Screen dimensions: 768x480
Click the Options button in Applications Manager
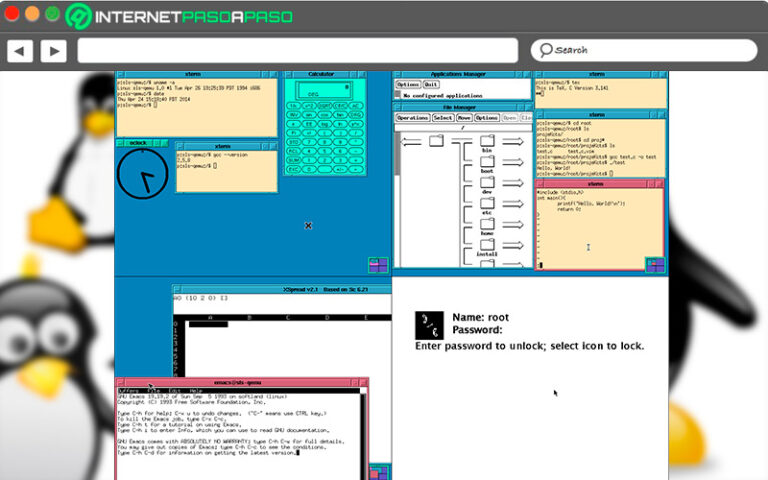point(407,85)
